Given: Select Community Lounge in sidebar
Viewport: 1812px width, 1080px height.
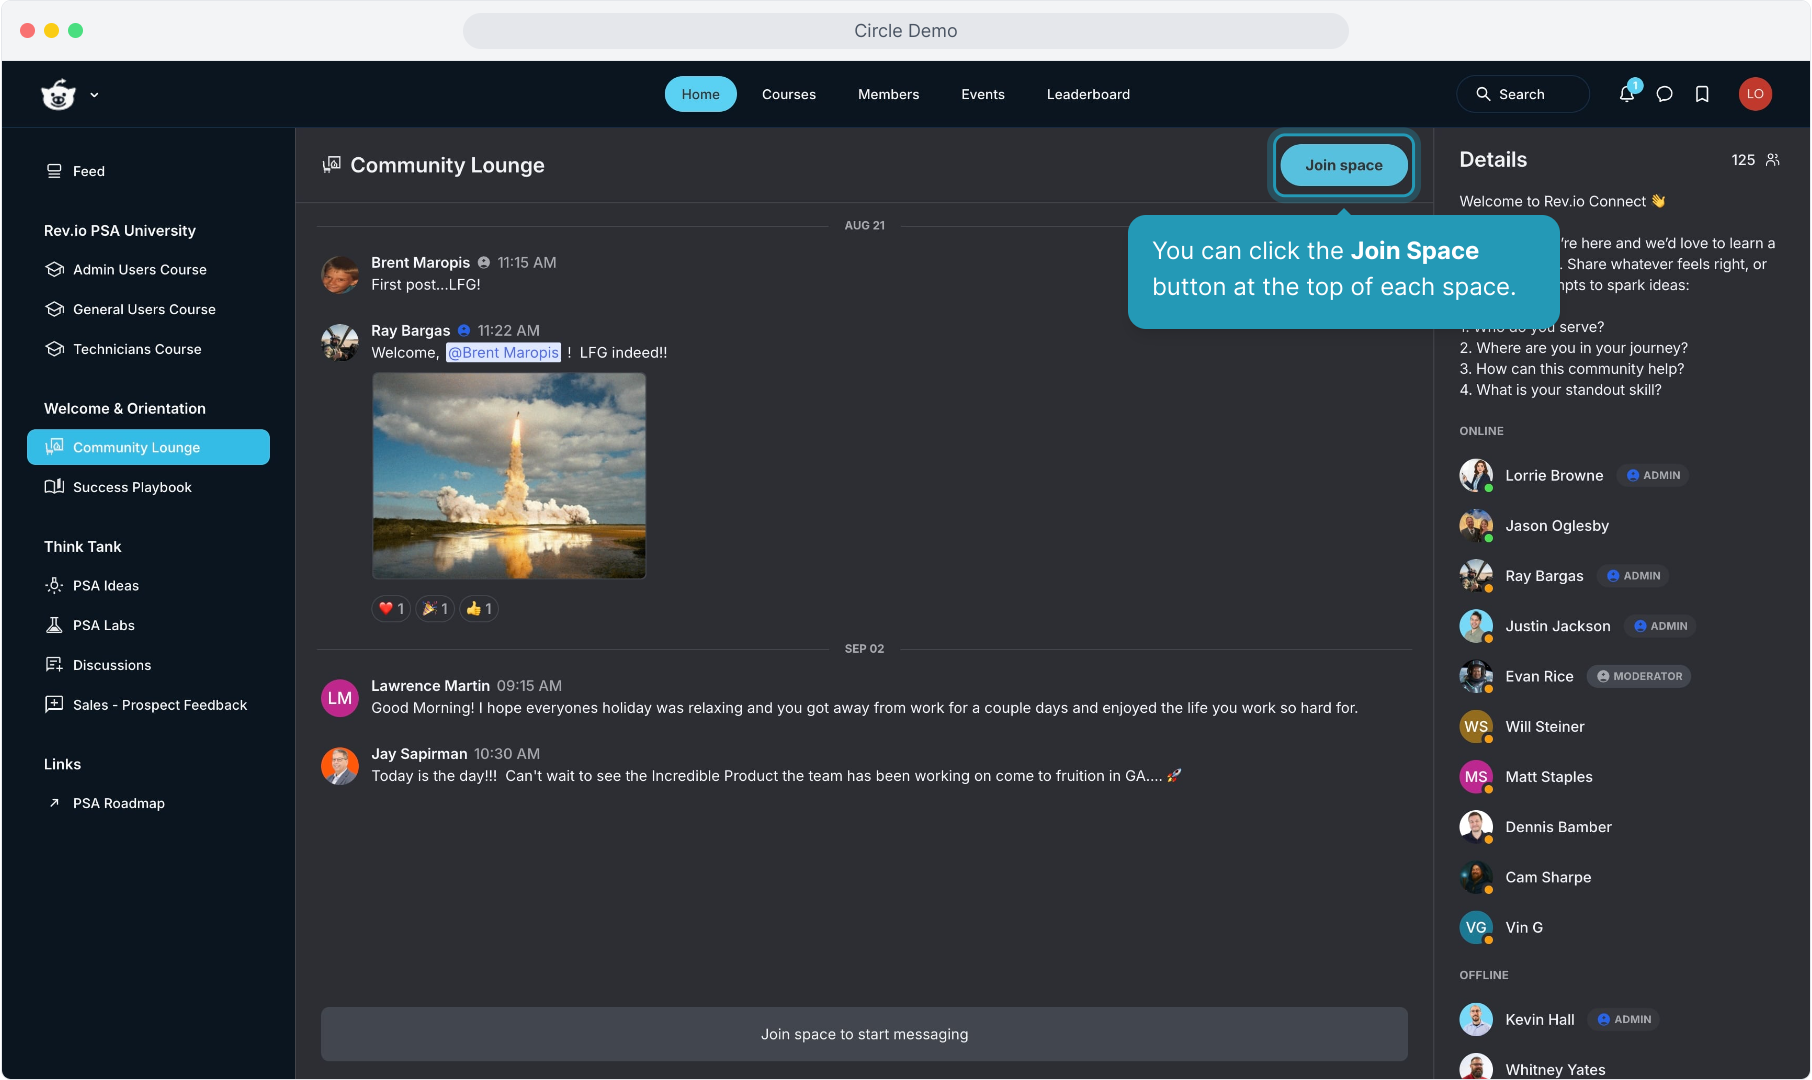Looking at the screenshot, I should click(148, 447).
